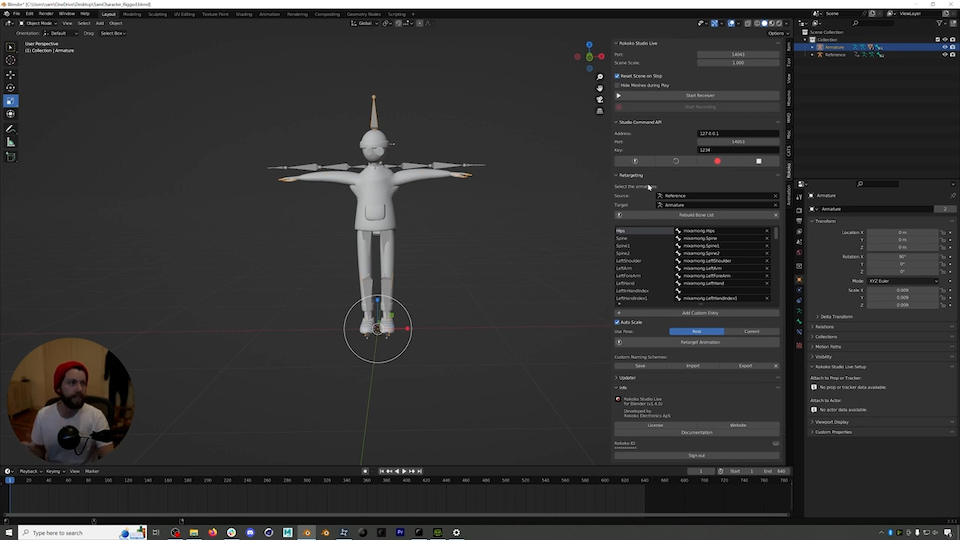Image resolution: width=960 pixels, height=540 pixels.
Task: Select the Select Box tool icon
Action: click(10, 47)
